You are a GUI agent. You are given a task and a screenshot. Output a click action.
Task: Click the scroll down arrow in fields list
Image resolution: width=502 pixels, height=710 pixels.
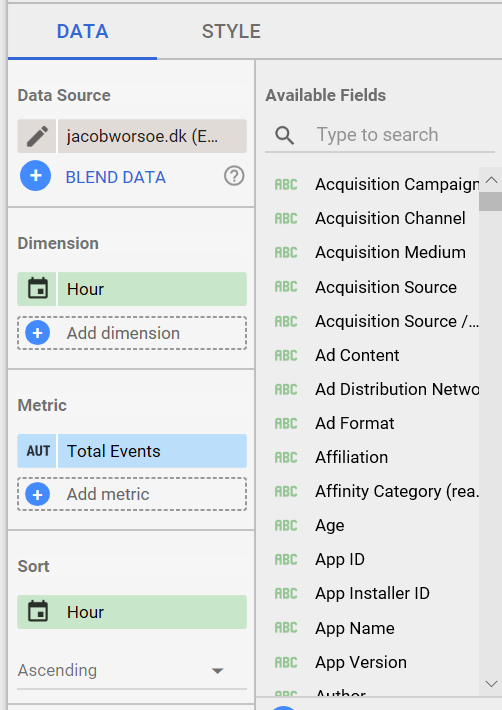[x=491, y=684]
